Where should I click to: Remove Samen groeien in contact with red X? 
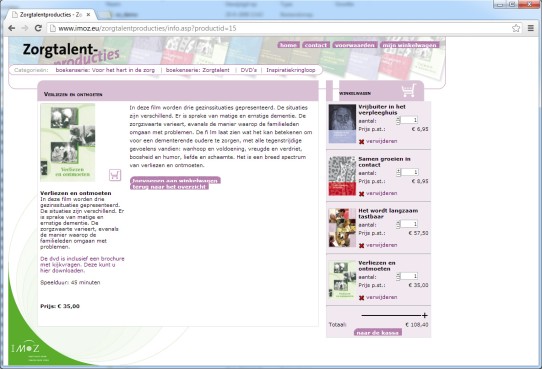(x=362, y=194)
